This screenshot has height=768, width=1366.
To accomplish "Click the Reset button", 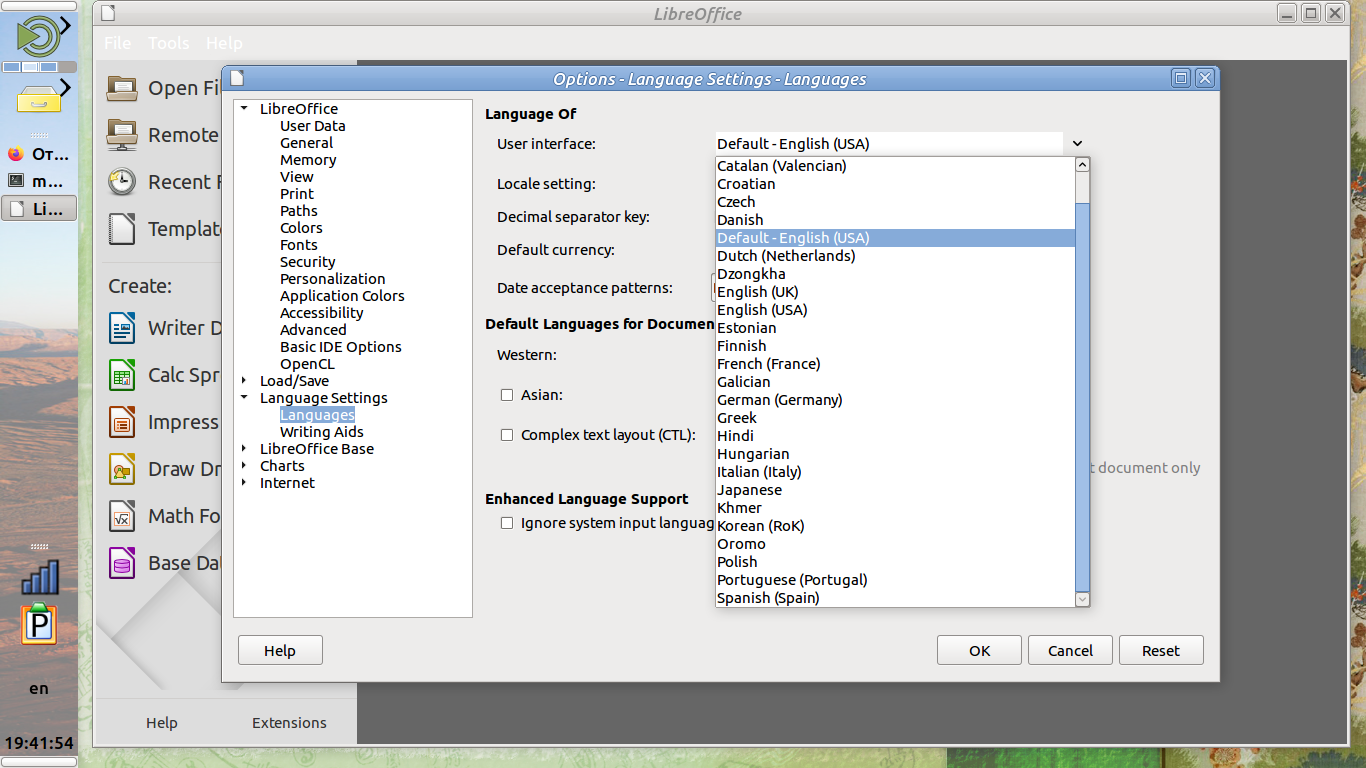I will 1161,650.
